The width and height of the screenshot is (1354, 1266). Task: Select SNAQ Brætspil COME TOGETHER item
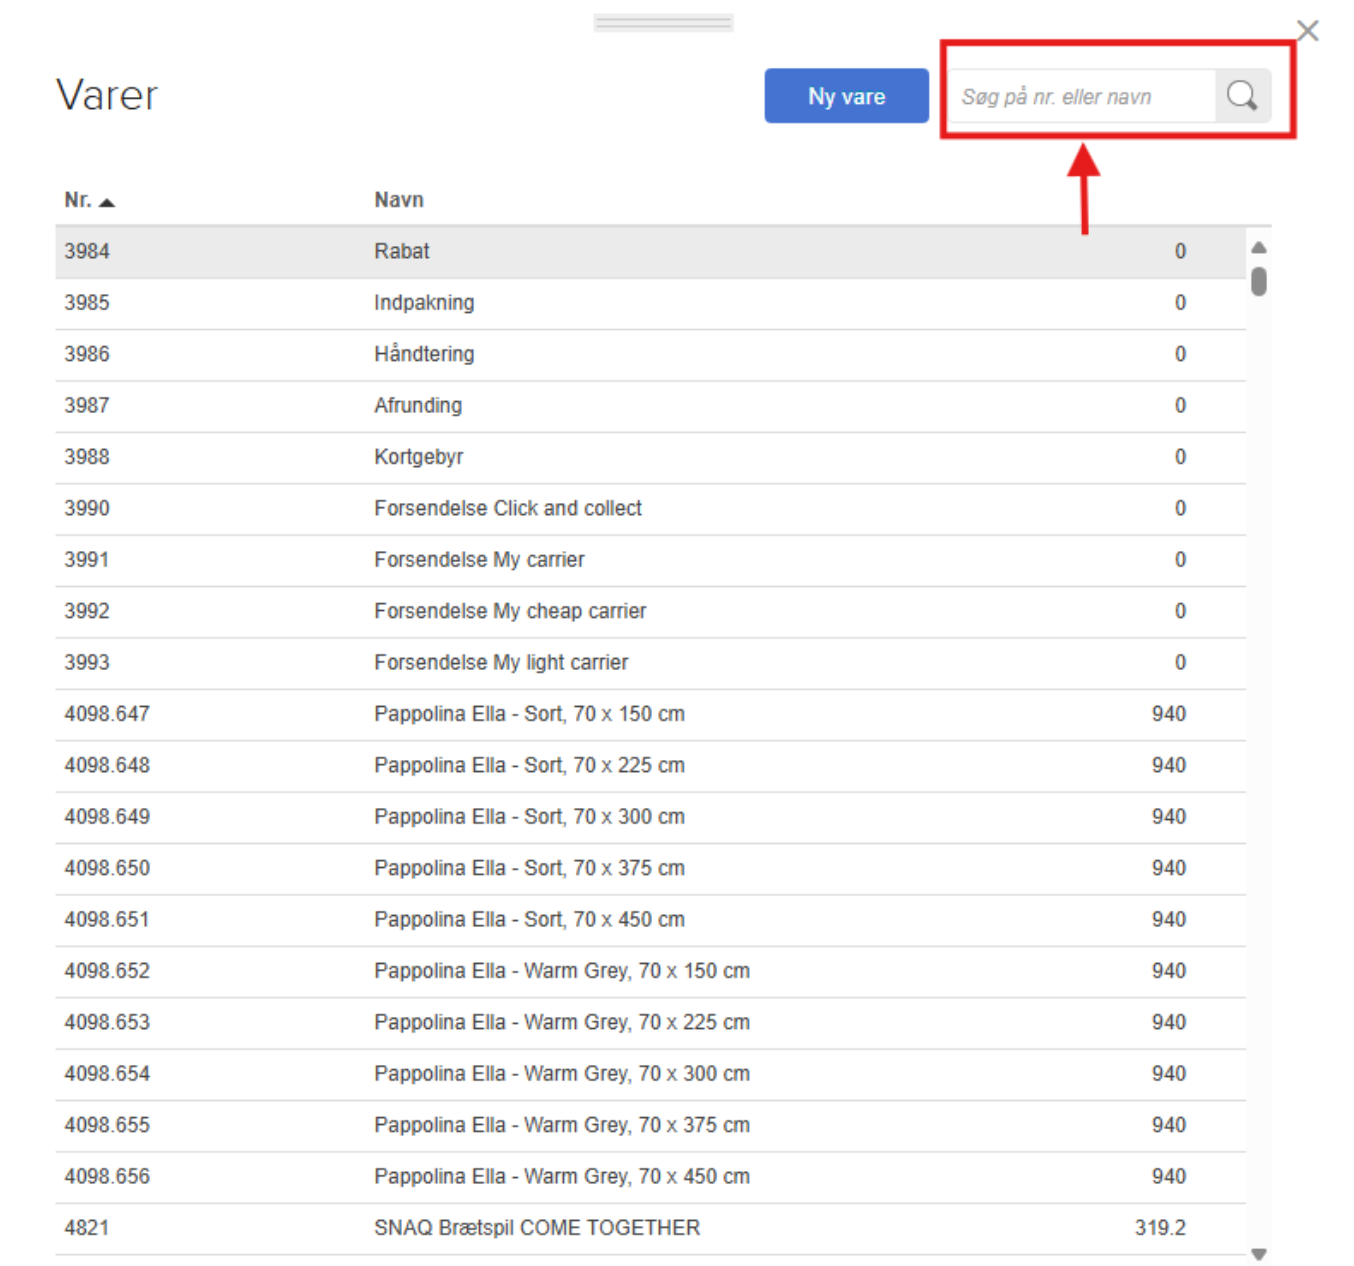click(536, 1228)
